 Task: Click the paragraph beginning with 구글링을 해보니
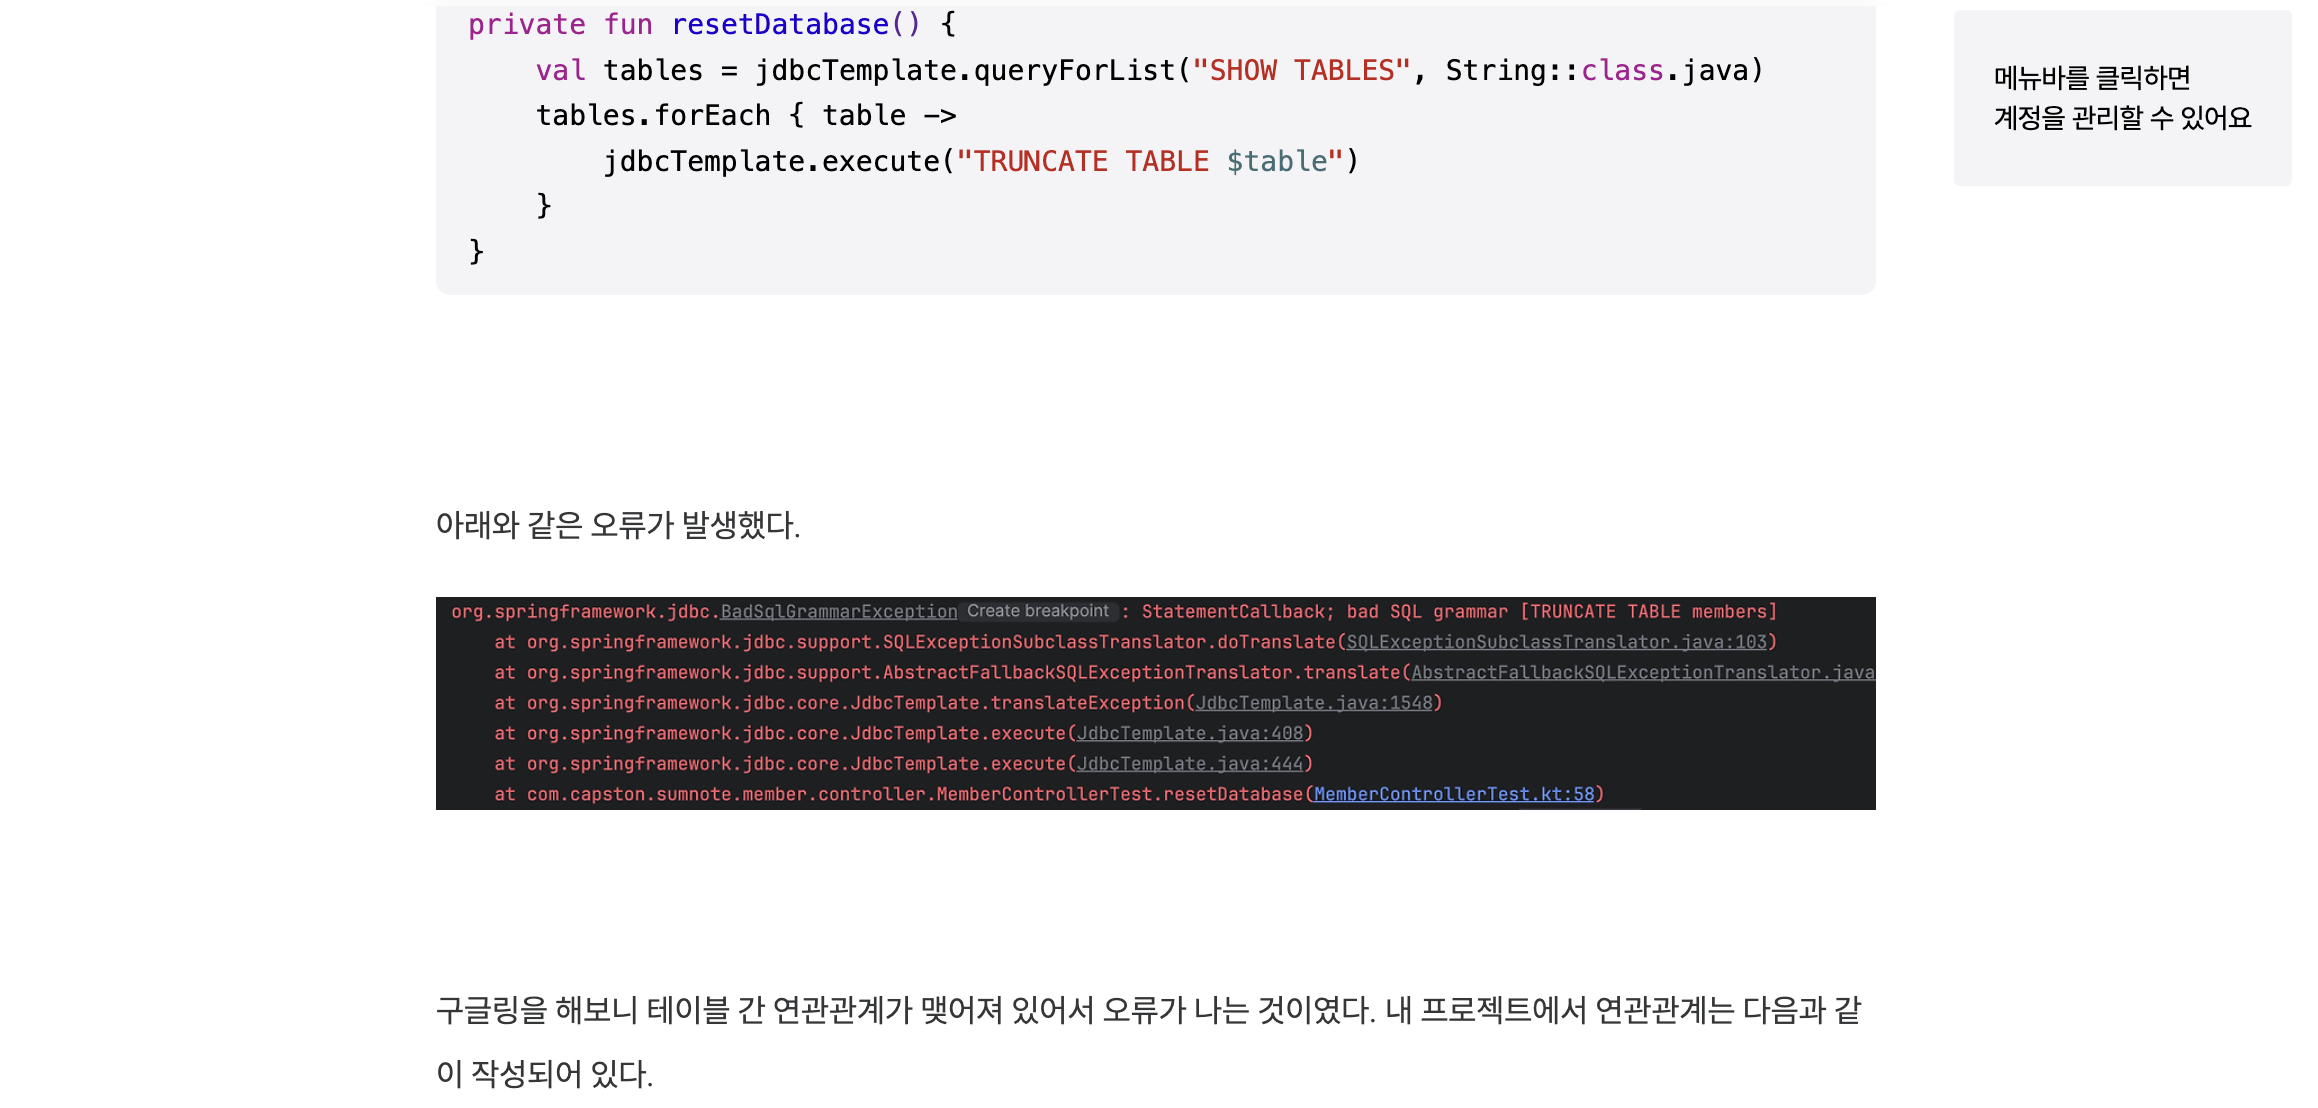pos(1148,1010)
